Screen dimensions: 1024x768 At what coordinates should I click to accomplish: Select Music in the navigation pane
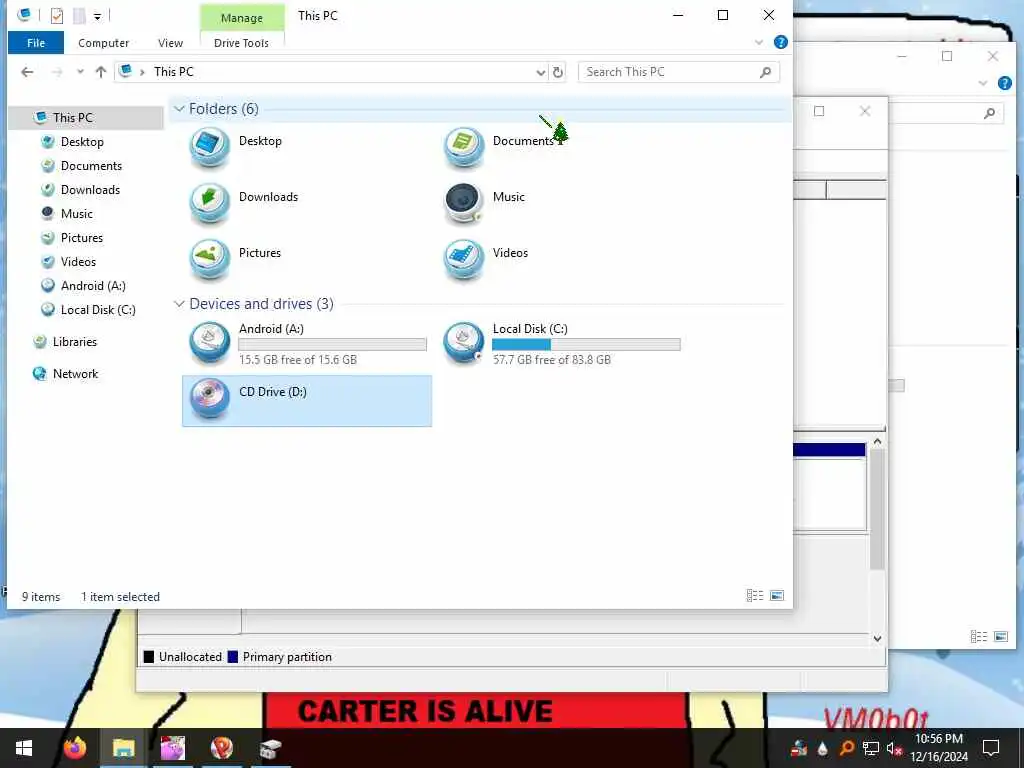(76, 214)
